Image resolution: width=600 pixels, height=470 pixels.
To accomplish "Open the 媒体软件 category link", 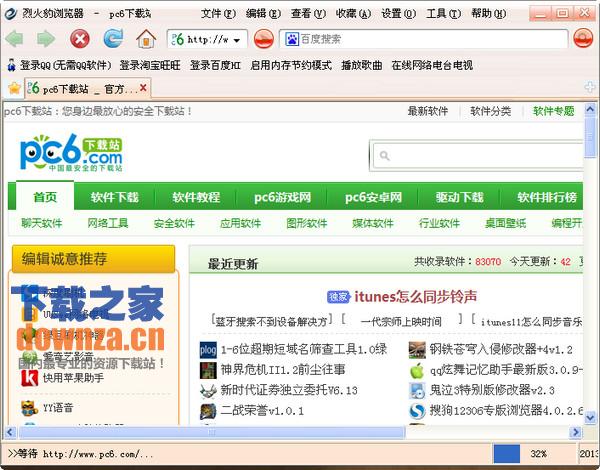I will (373, 223).
